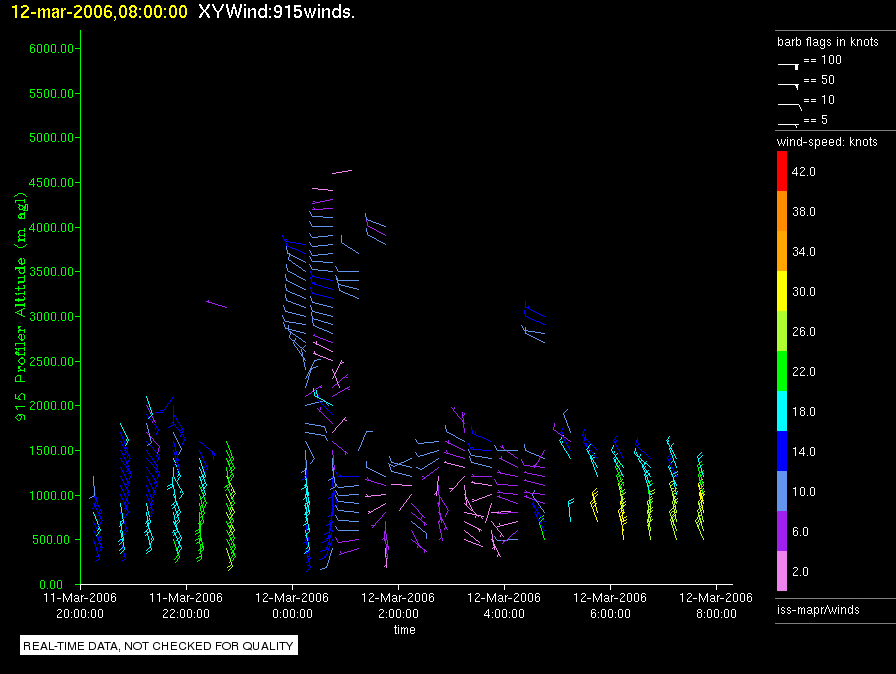Click the 18.0 color scale value
Screen dimensions: 896x674
coord(803,411)
